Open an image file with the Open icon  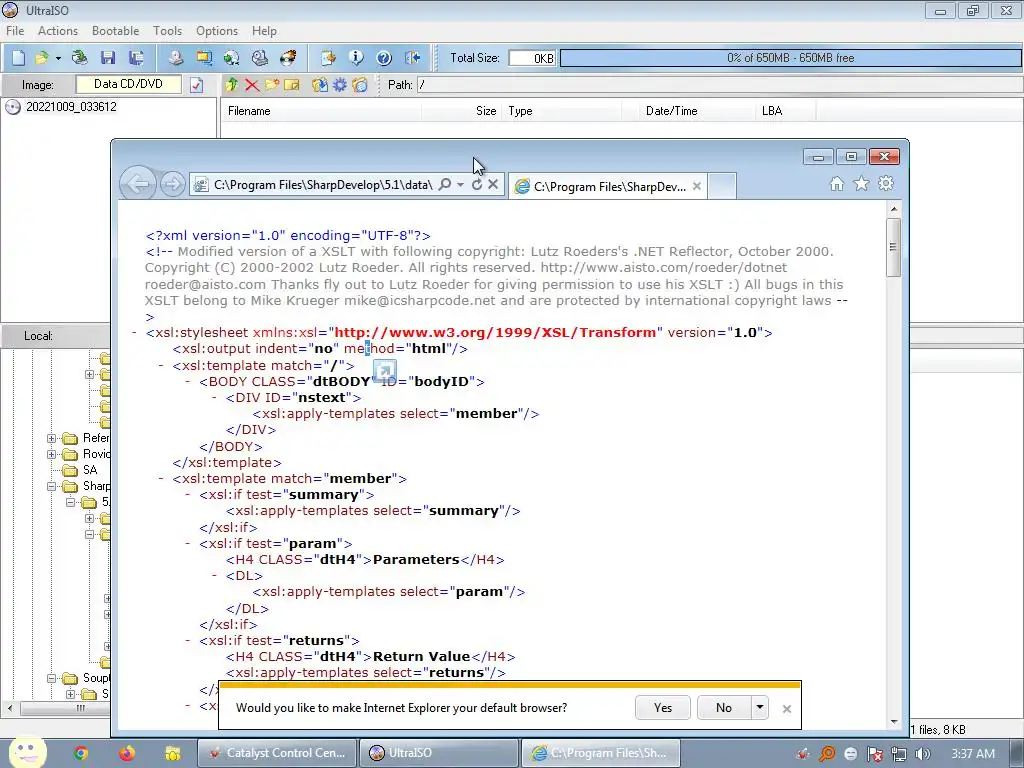point(41,58)
